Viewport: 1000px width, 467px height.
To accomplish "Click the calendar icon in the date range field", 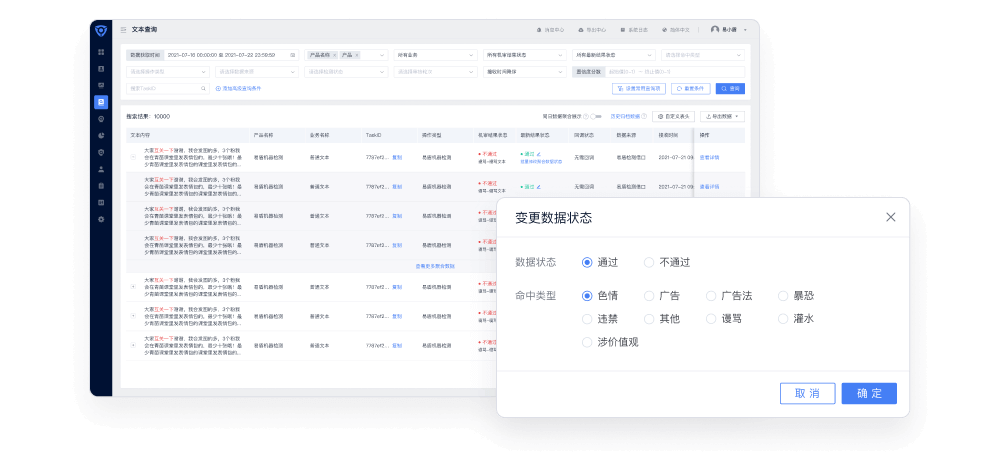I will tap(293, 56).
